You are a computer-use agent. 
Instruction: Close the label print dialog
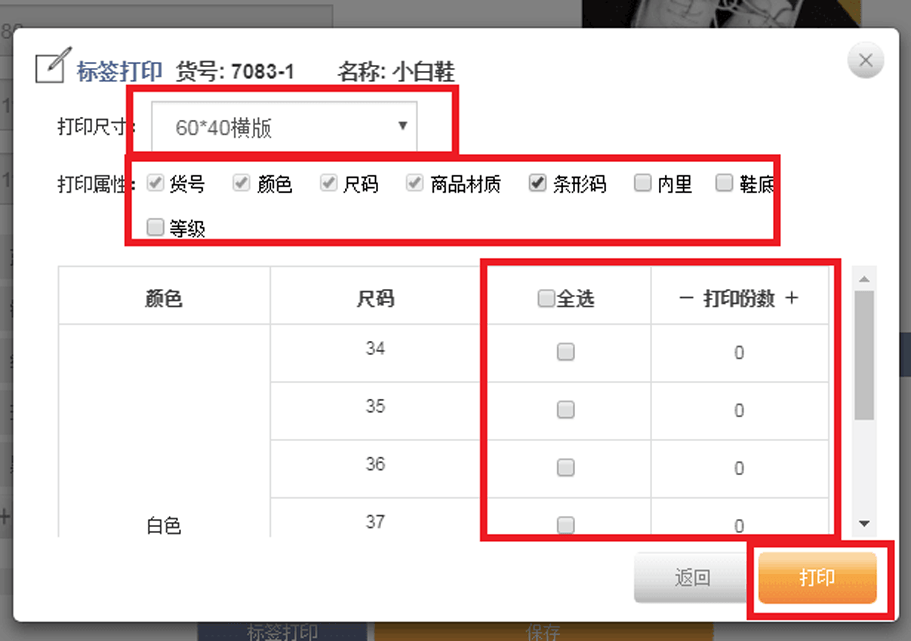coord(865,61)
